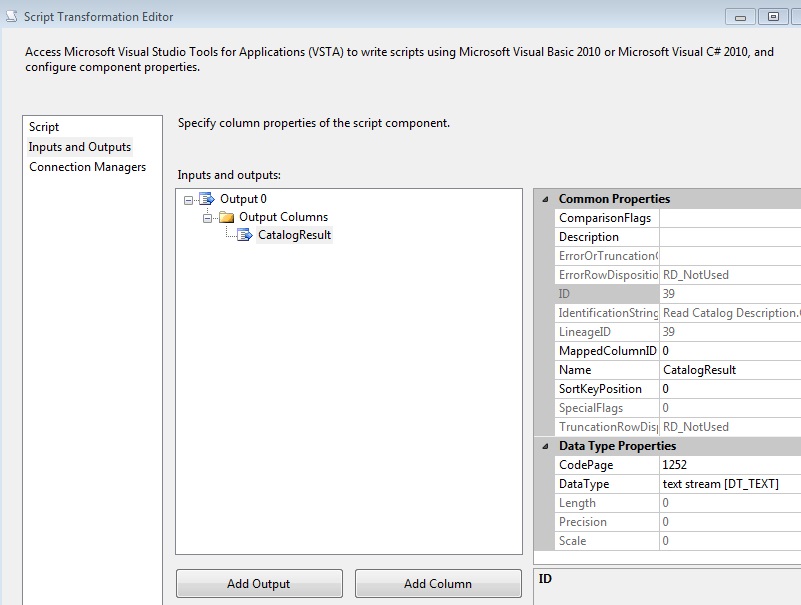Collapse the Common Properties section
801x605 pixels.
tap(545, 199)
